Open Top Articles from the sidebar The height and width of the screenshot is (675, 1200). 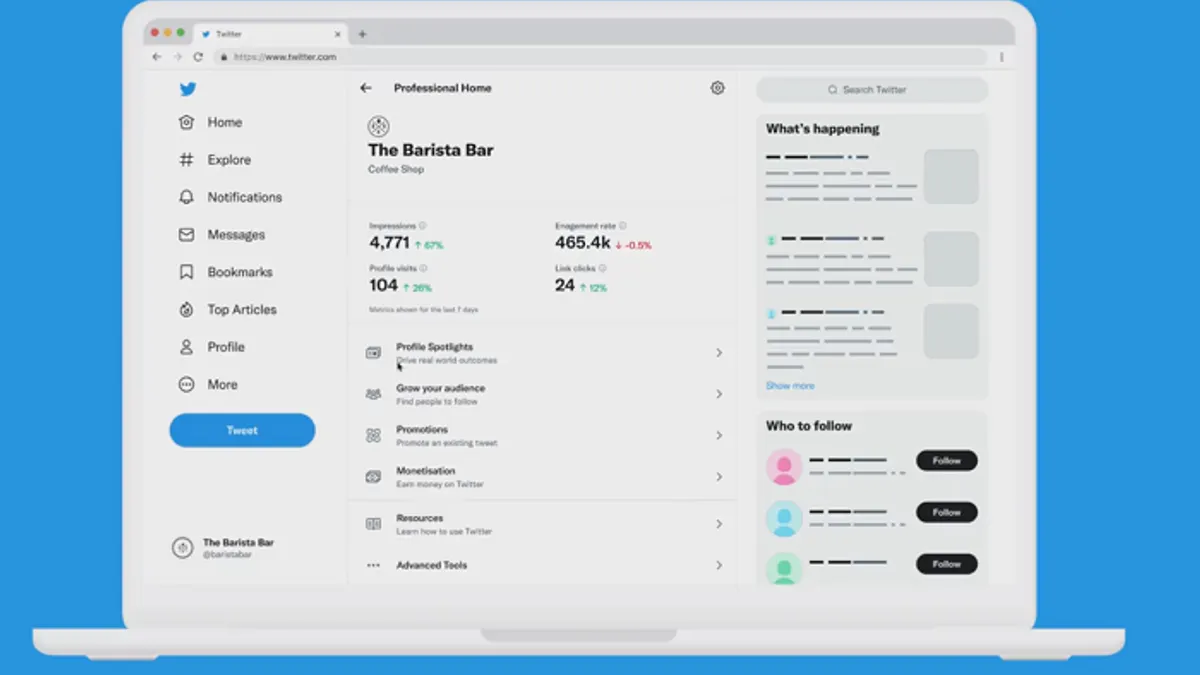227,310
